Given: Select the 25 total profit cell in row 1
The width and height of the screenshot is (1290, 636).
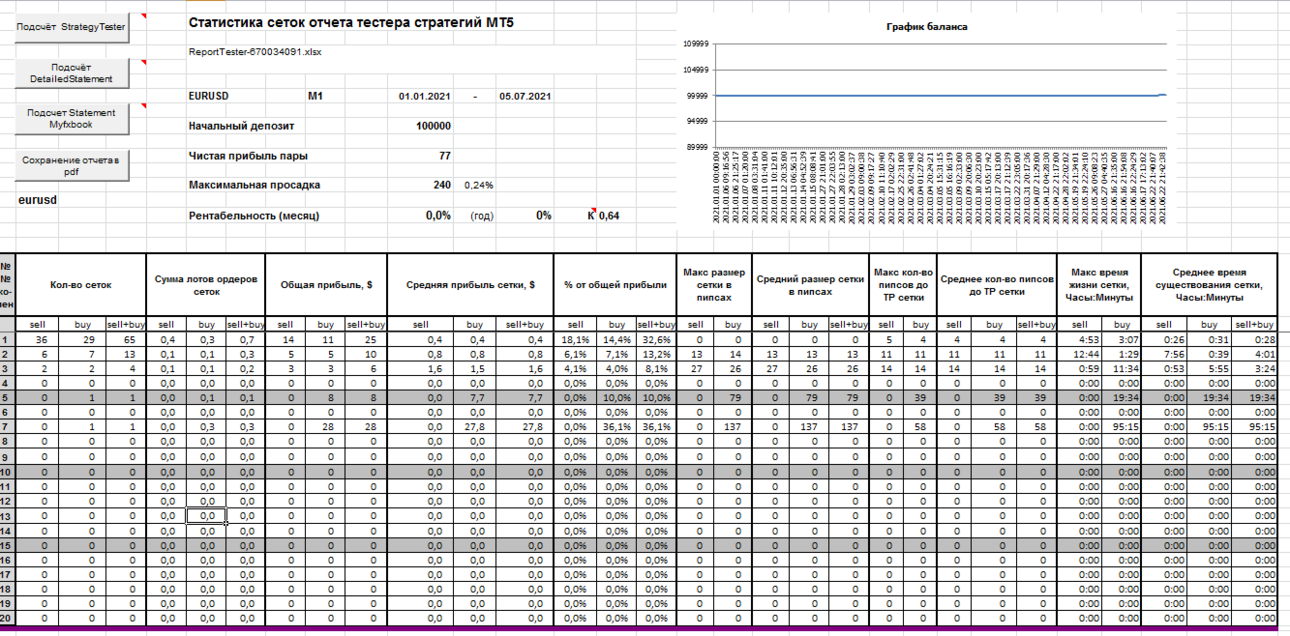Looking at the screenshot, I should pyautogui.click(x=366, y=339).
